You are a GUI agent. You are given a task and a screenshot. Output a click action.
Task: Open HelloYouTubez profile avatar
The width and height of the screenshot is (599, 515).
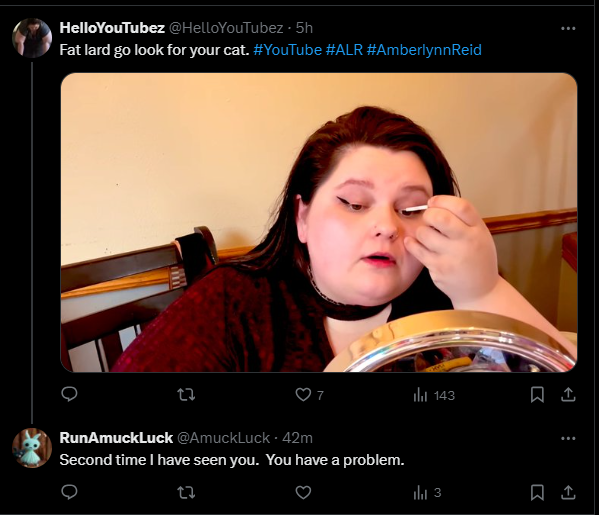click(32, 37)
